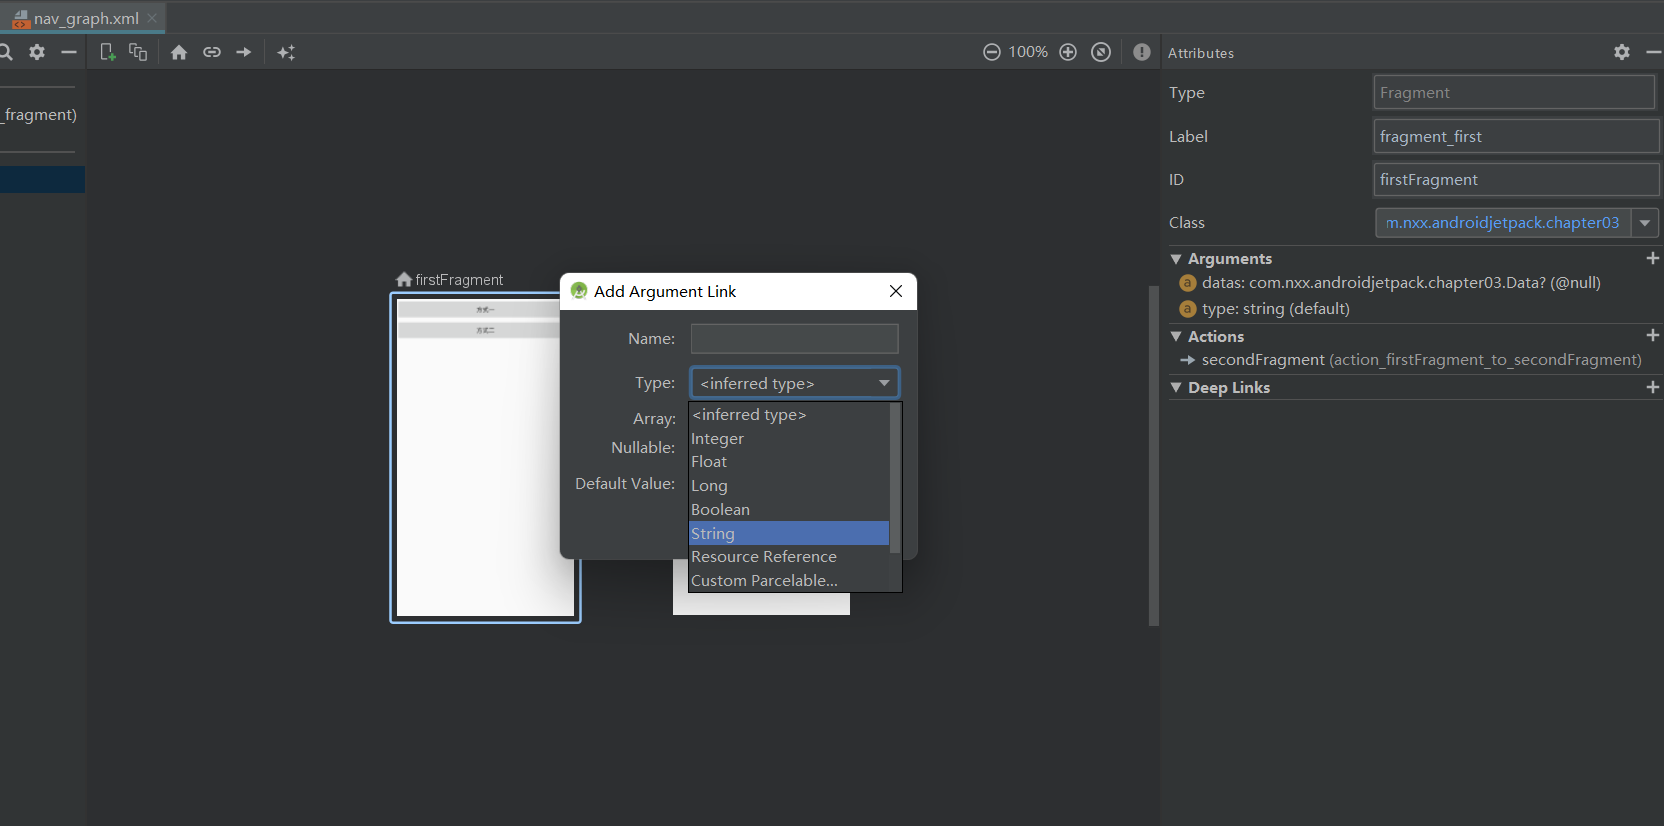1664x826 pixels.
Task: Collapse the Actions section
Action: (x=1176, y=337)
